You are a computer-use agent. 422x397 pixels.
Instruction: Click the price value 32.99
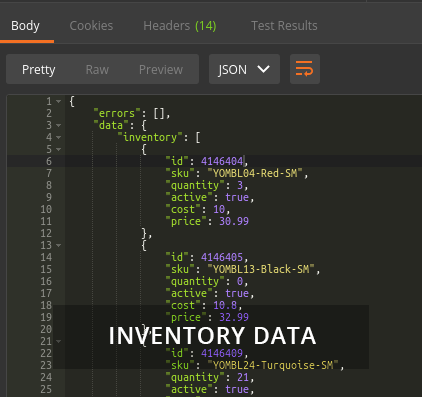234,317
